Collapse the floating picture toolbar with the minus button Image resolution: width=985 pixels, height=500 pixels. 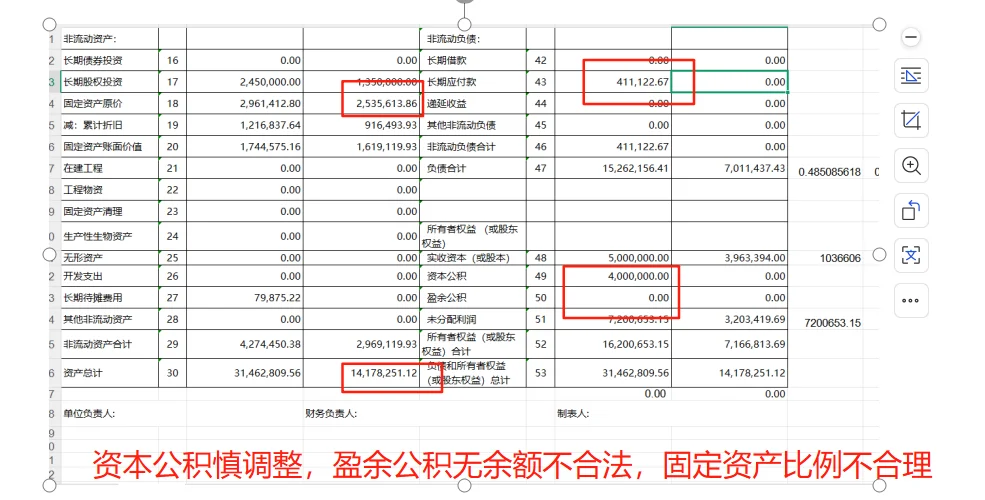pyautogui.click(x=911, y=37)
